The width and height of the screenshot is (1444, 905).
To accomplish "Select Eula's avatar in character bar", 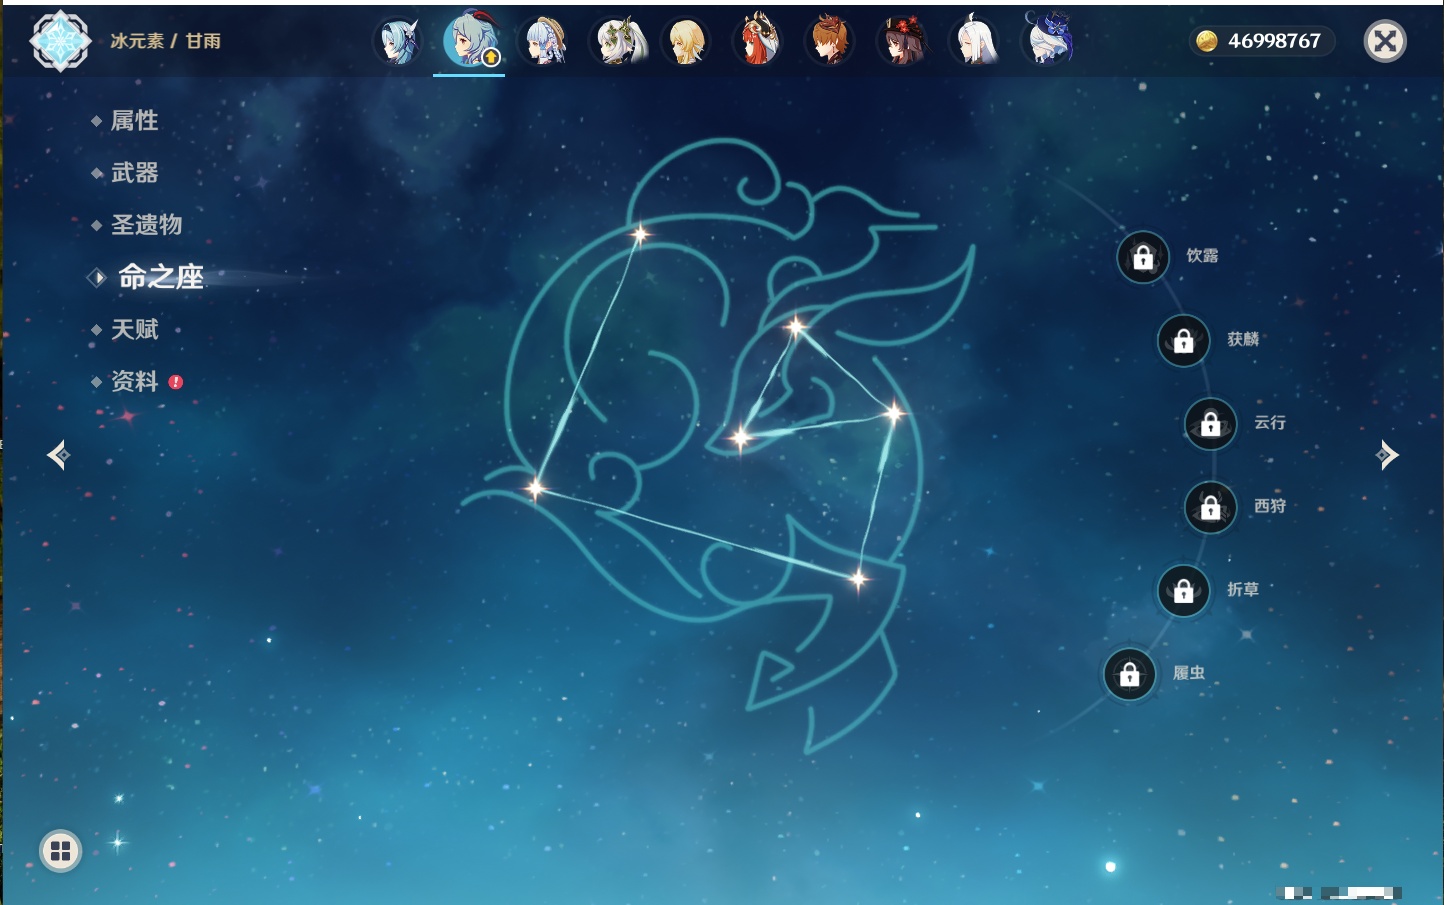I will pyautogui.click(x=398, y=41).
